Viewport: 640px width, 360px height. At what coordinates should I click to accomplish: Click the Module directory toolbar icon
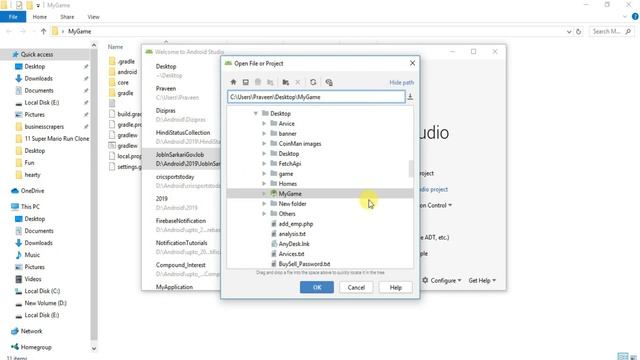click(270, 82)
